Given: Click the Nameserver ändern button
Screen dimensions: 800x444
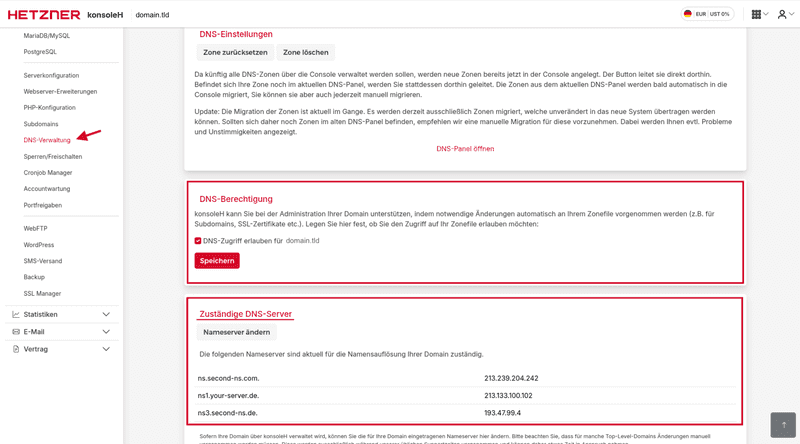Looking at the screenshot, I should pos(236,332).
